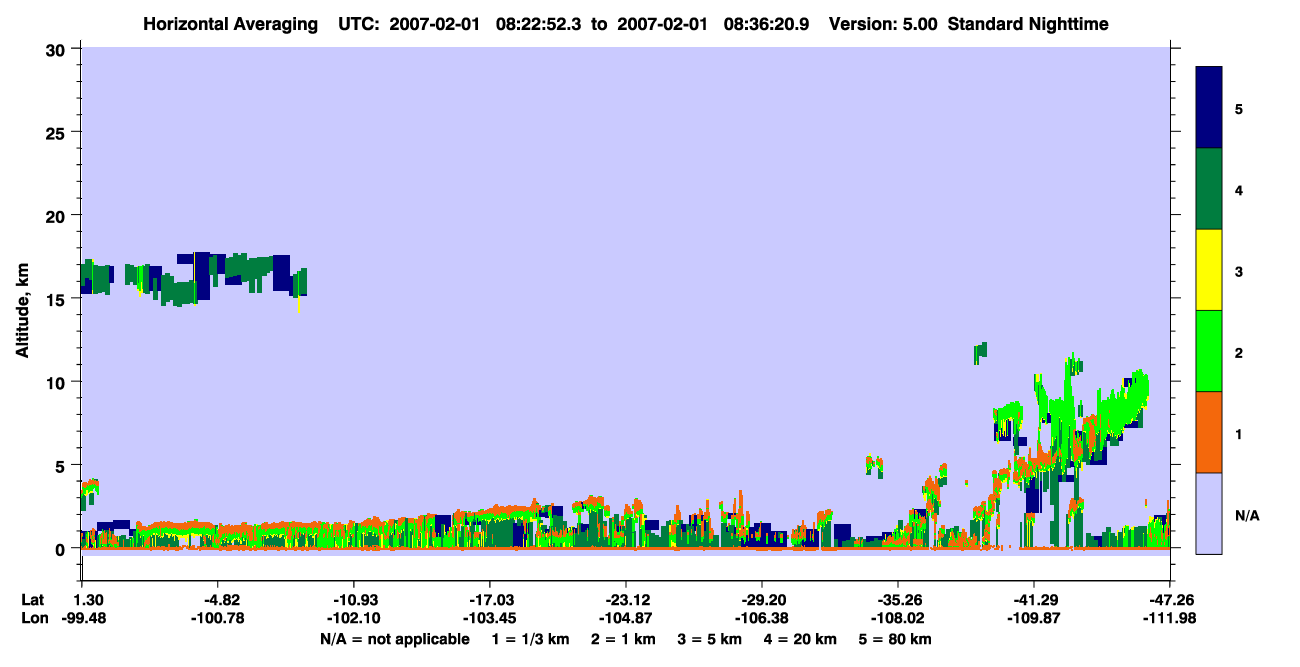Click longitude value -103.45
Screen dimensions: 1300x667
pos(489,618)
